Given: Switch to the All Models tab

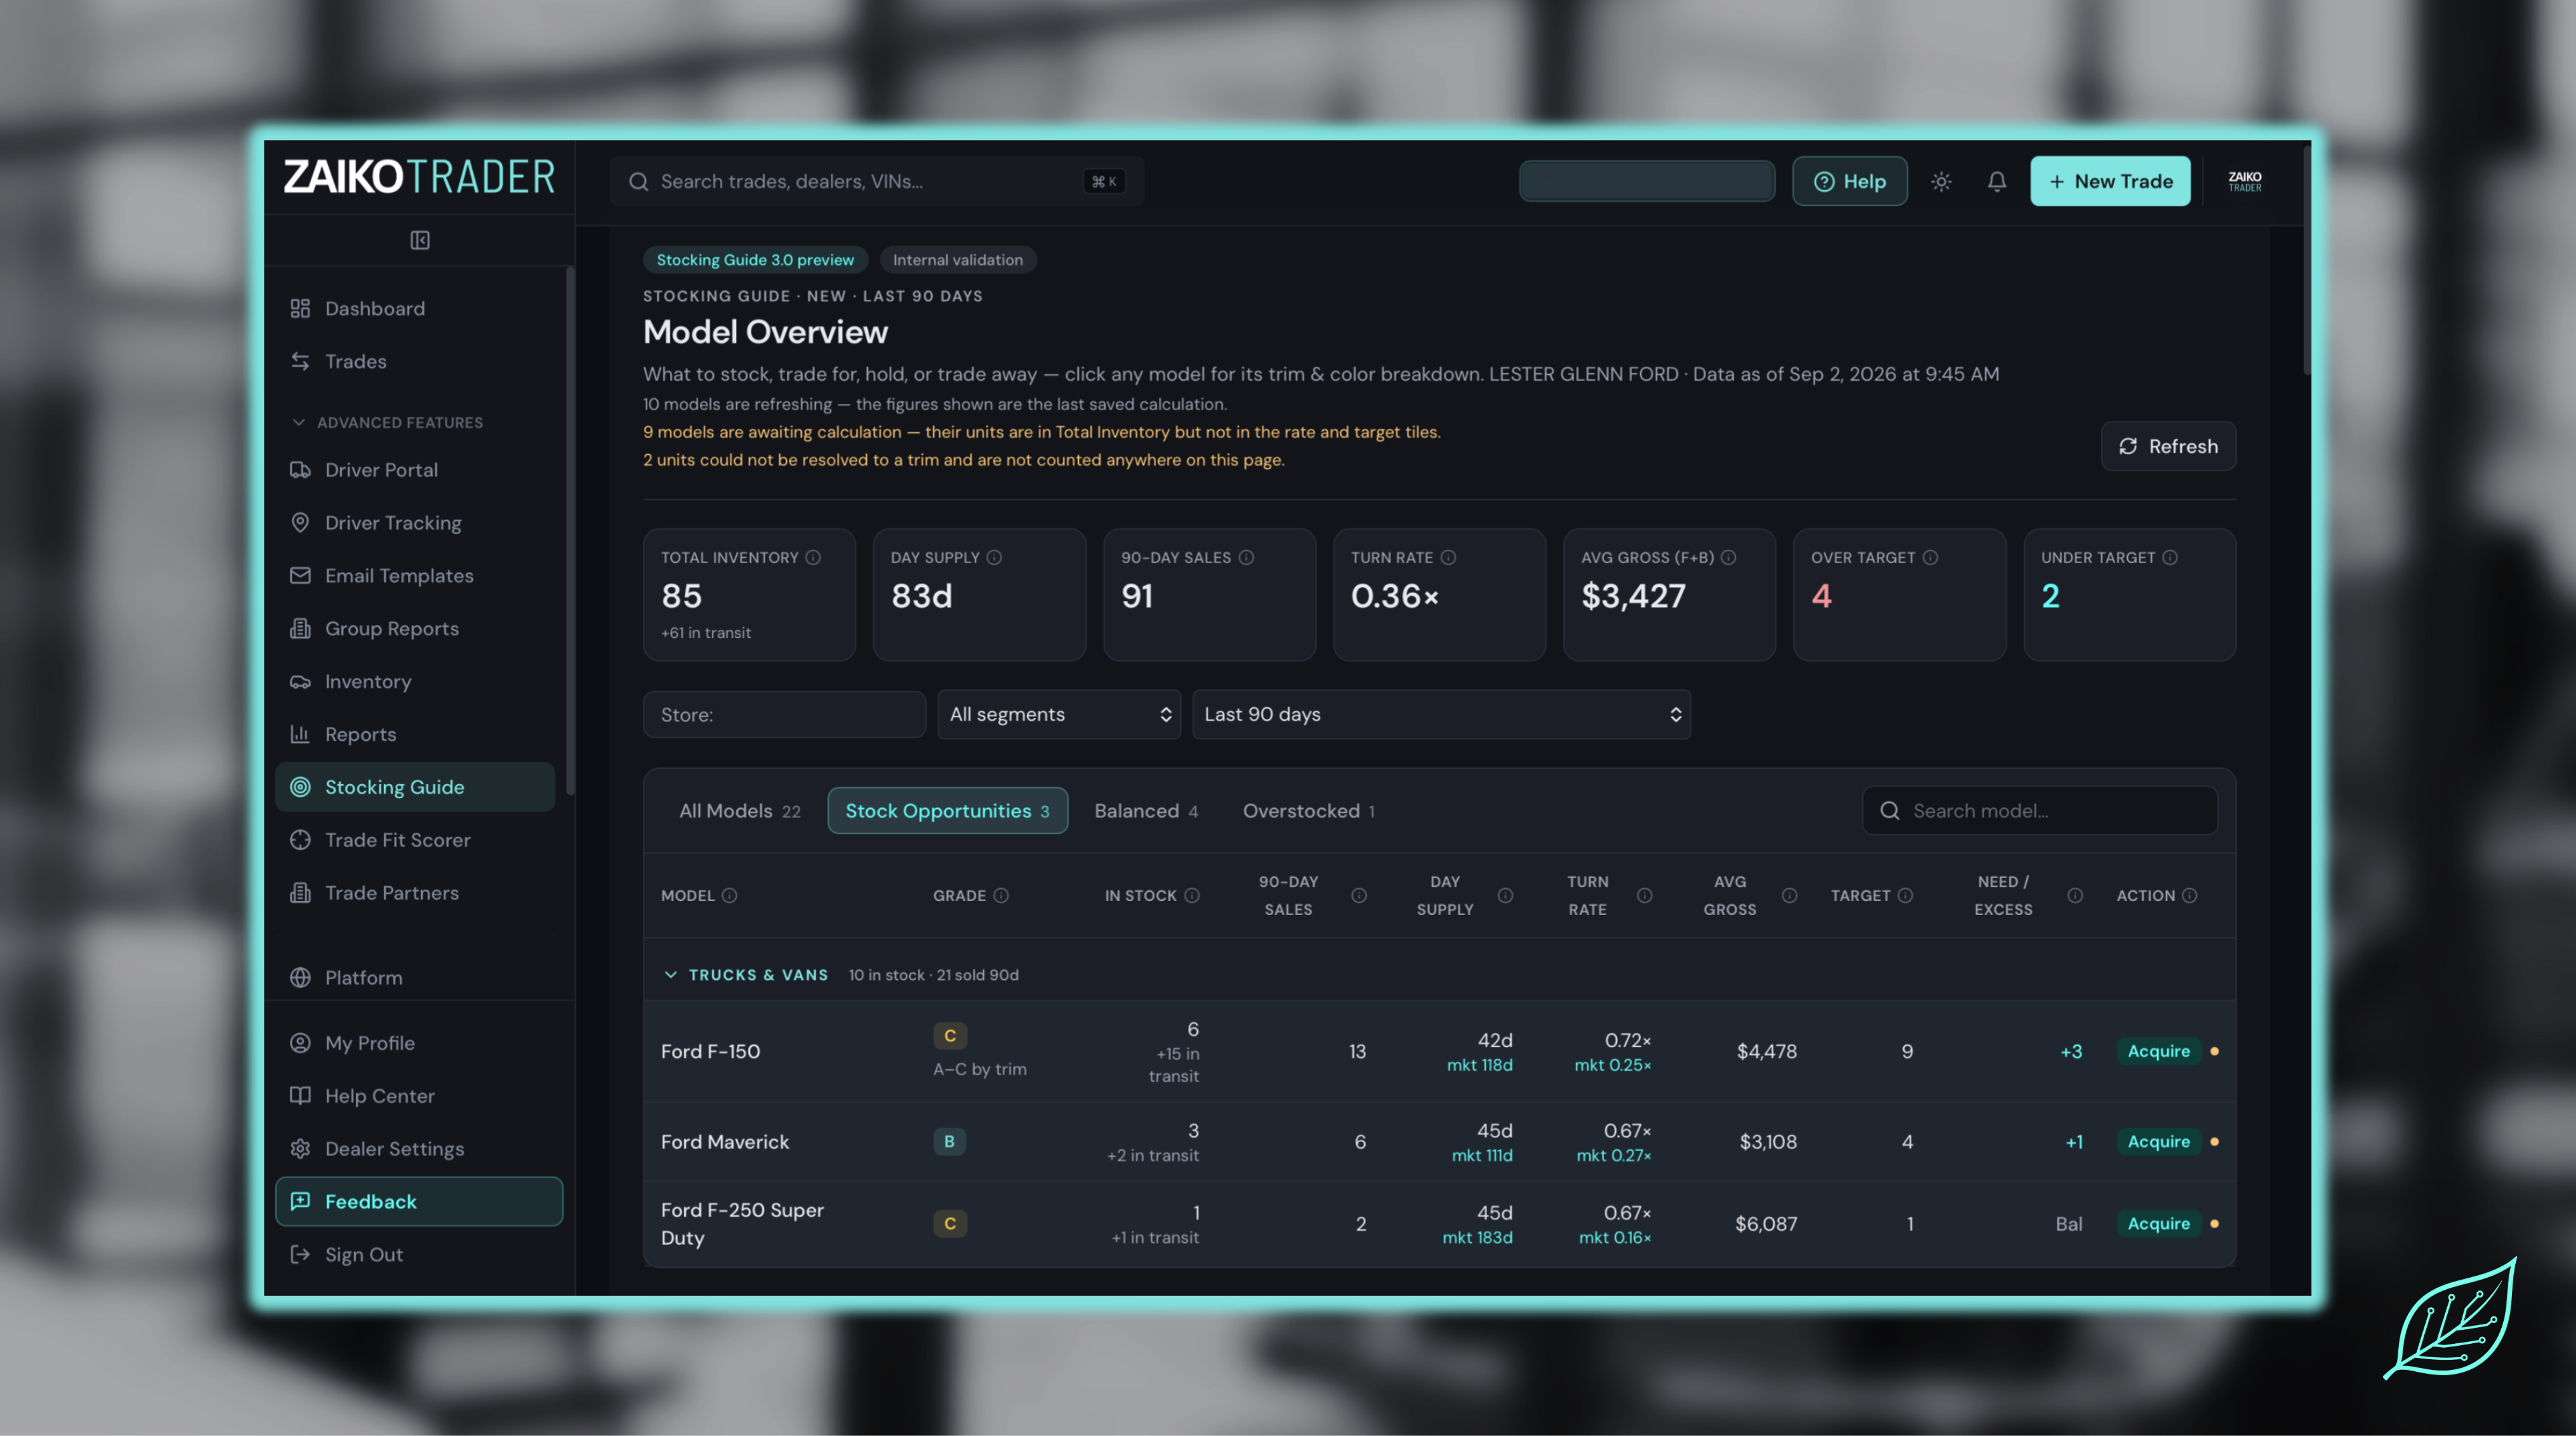Looking at the screenshot, I should (x=740, y=811).
